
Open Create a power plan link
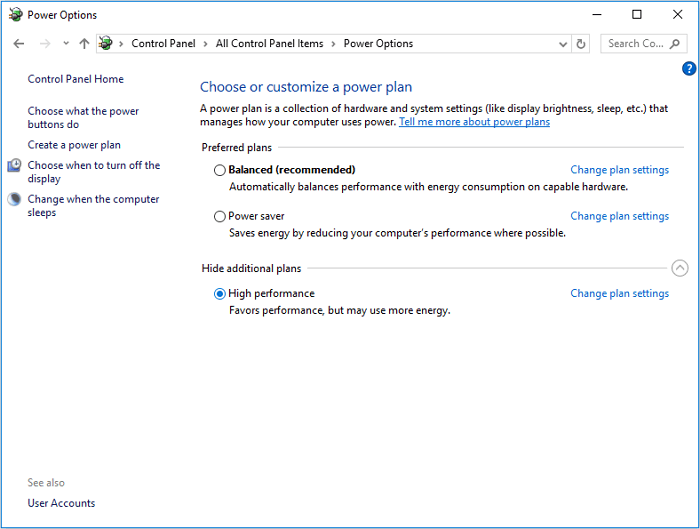pyautogui.click(x=74, y=145)
